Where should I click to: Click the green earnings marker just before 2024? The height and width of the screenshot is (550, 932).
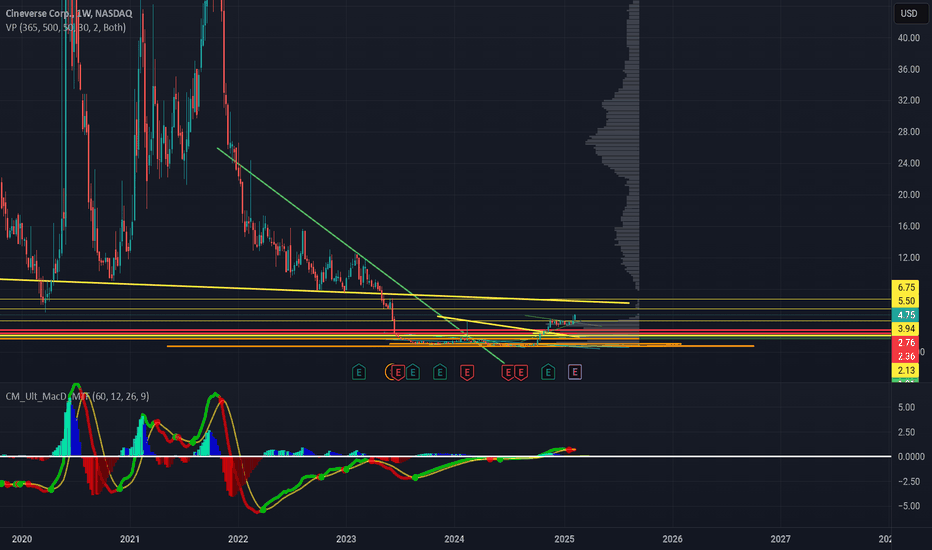coord(439,372)
